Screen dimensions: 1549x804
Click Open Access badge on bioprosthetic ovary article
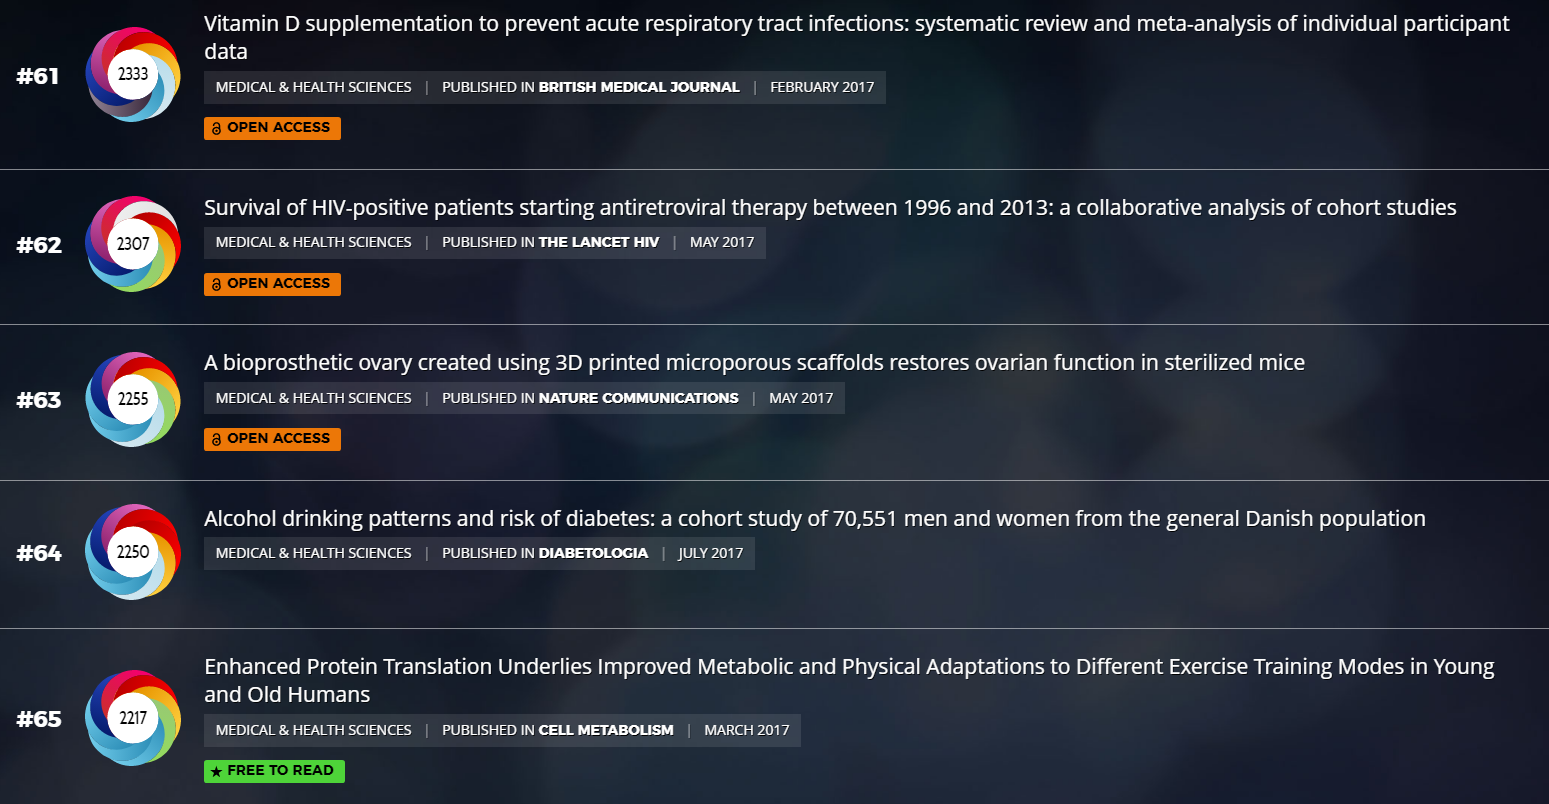272,439
